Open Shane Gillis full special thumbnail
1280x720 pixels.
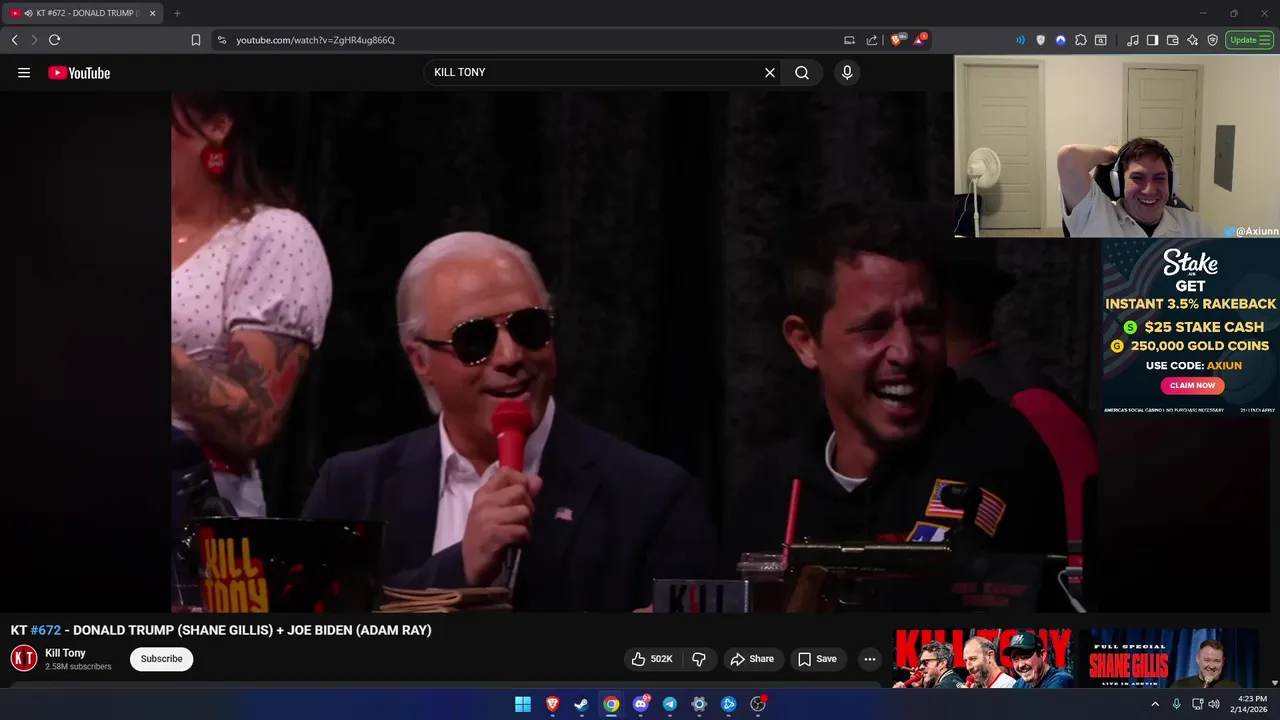pos(1168,658)
